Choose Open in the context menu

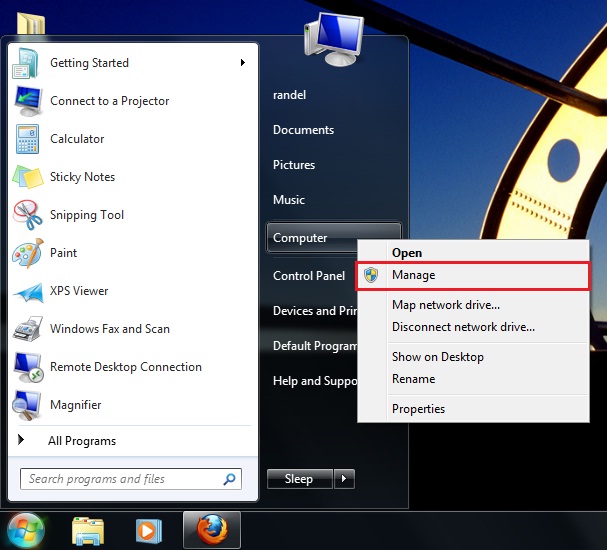click(473, 253)
